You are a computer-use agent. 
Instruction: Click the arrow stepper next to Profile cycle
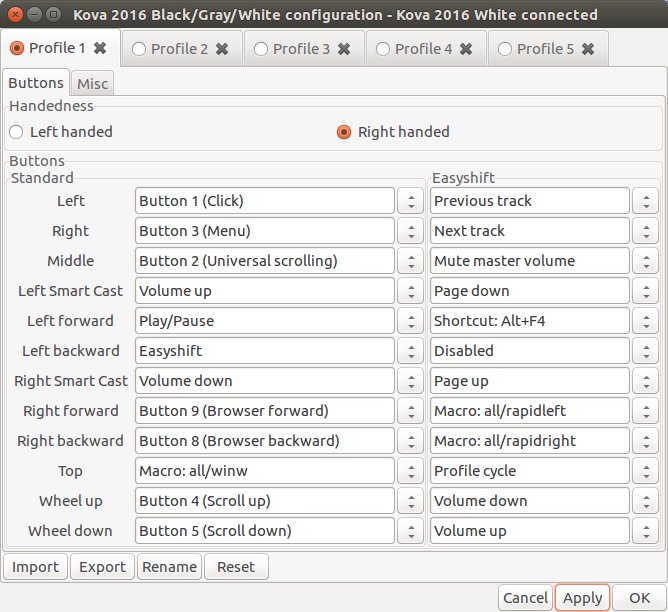tap(646, 471)
